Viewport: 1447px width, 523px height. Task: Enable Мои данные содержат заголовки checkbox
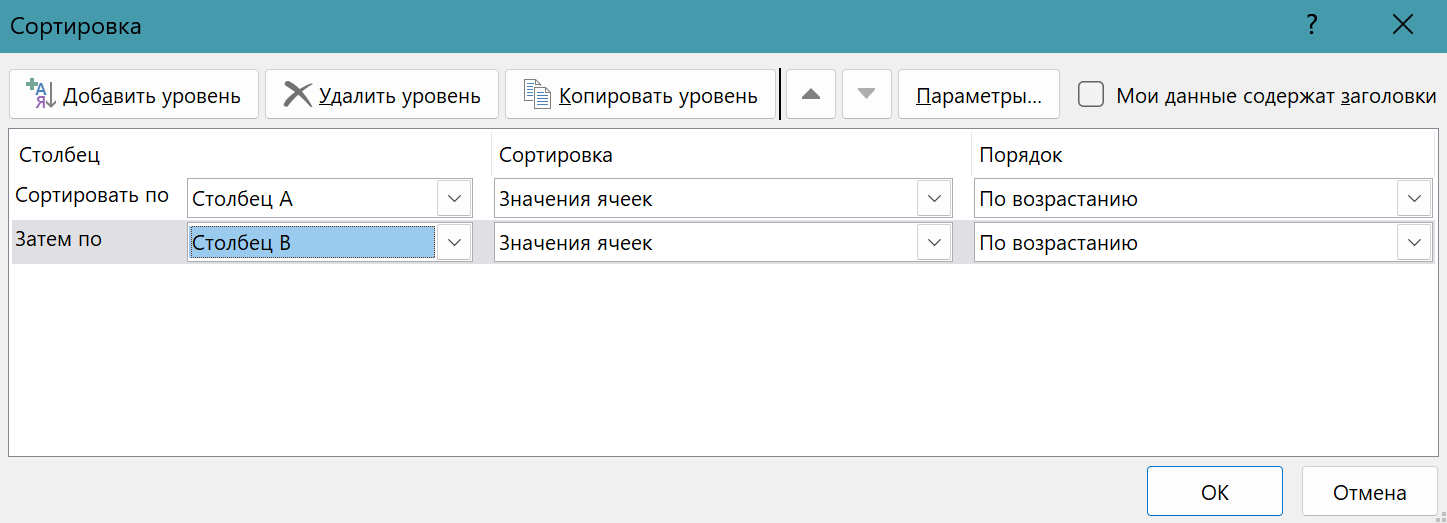pos(1091,95)
